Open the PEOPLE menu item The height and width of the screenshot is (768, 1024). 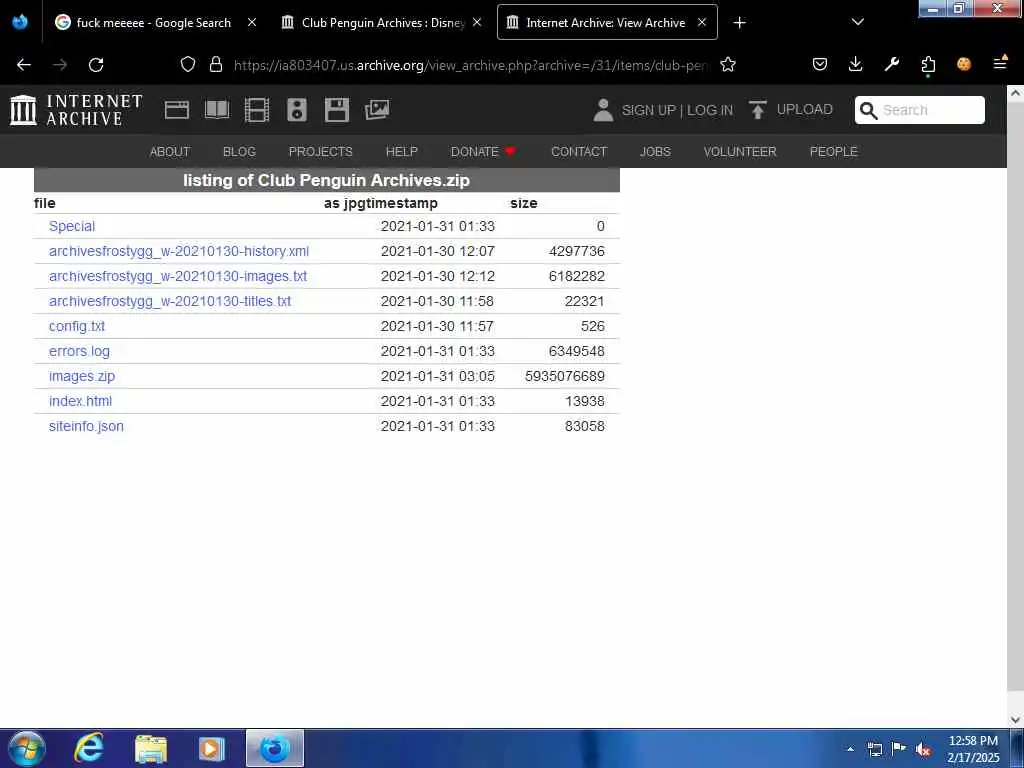(x=833, y=152)
